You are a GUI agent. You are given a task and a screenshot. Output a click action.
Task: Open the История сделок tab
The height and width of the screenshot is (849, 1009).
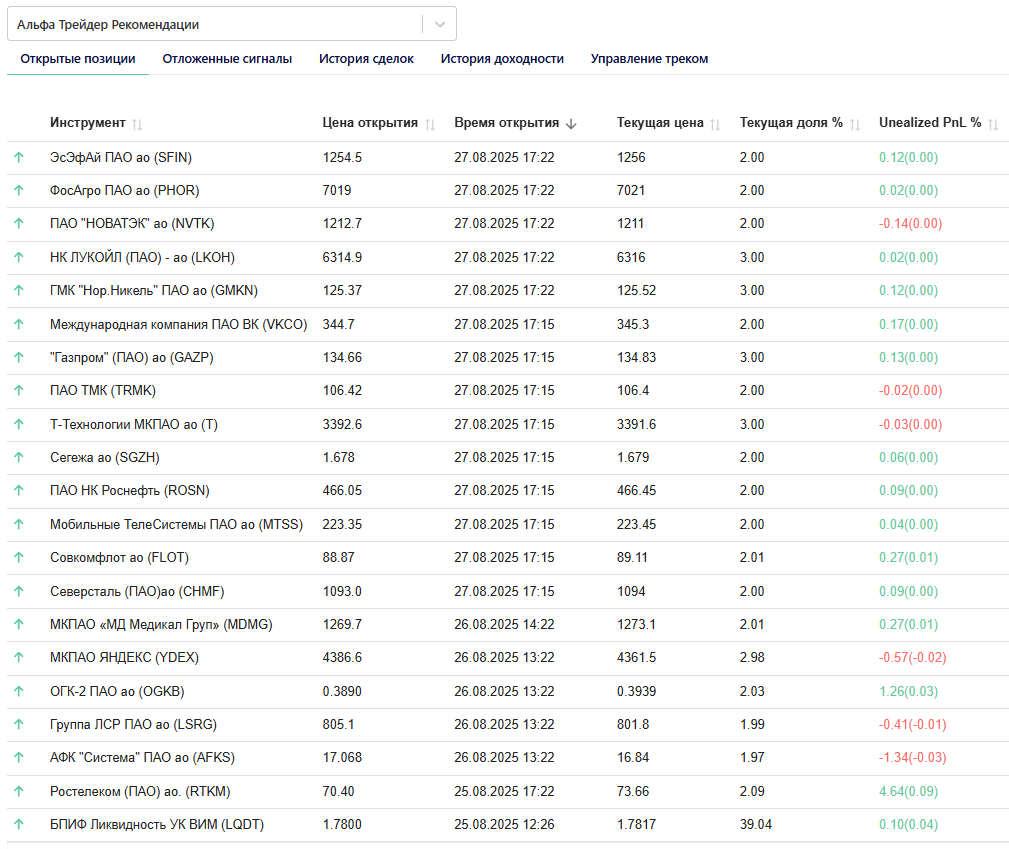[366, 59]
